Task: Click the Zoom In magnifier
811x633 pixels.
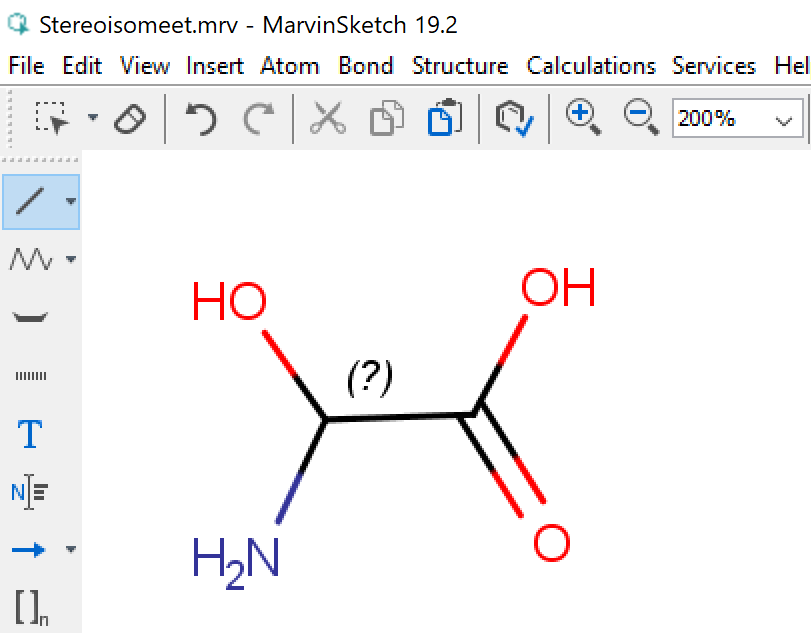Action: click(582, 117)
